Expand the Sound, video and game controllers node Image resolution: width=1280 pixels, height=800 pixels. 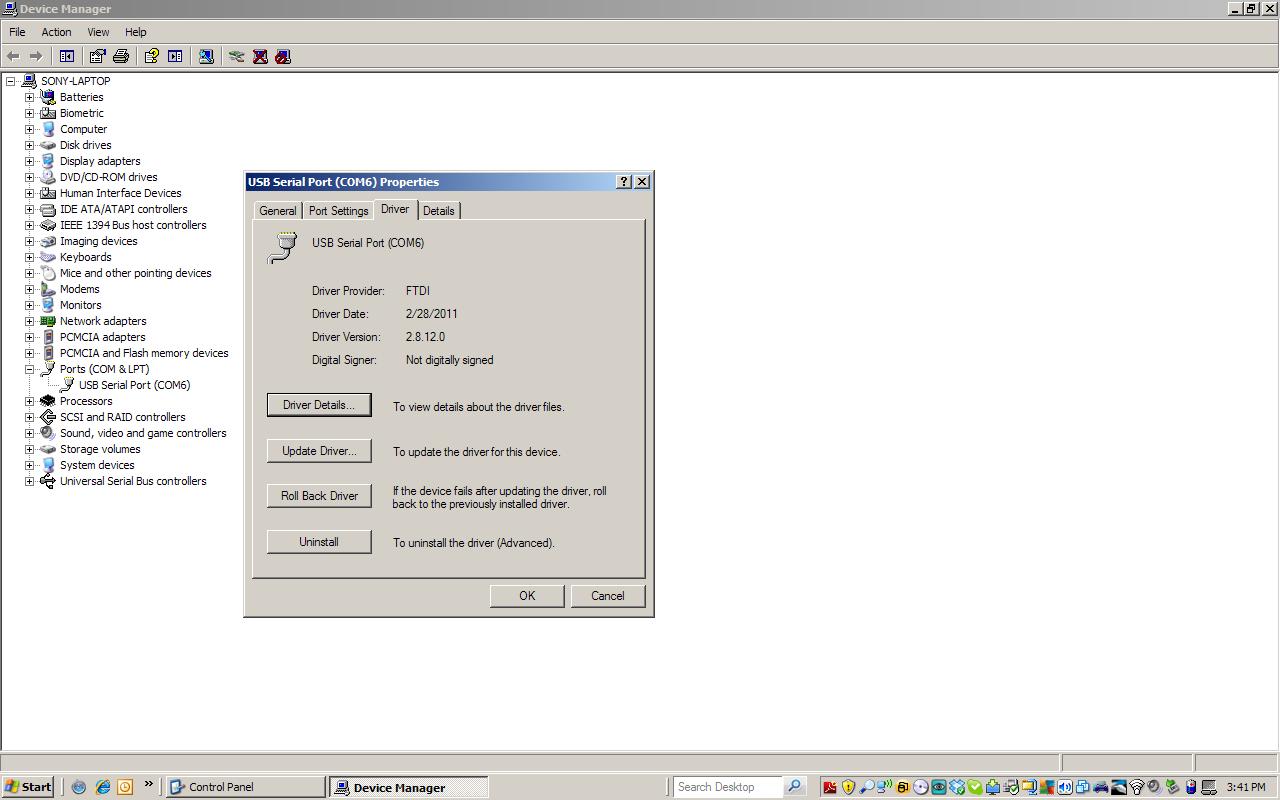30,433
